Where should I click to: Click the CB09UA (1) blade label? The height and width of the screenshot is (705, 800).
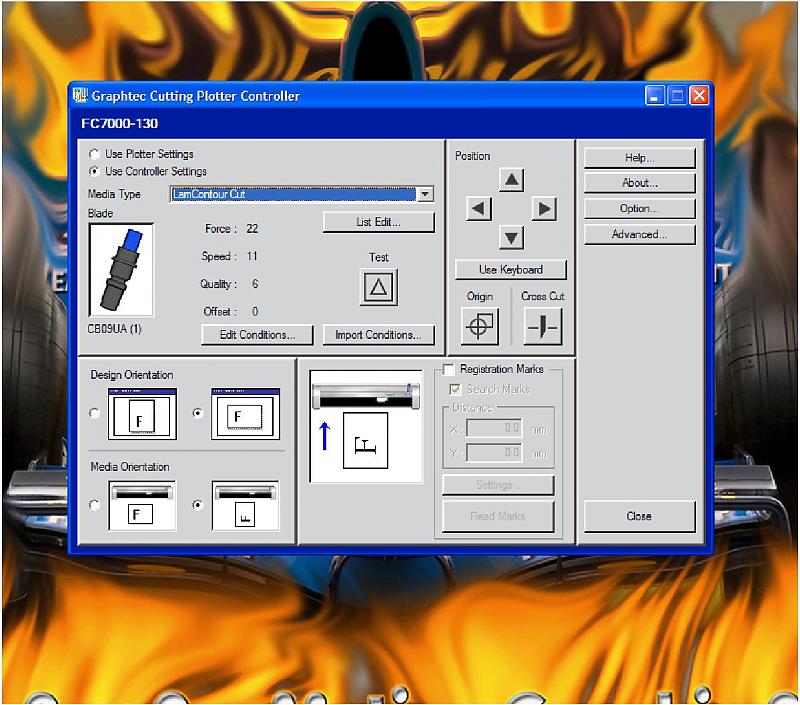click(115, 329)
